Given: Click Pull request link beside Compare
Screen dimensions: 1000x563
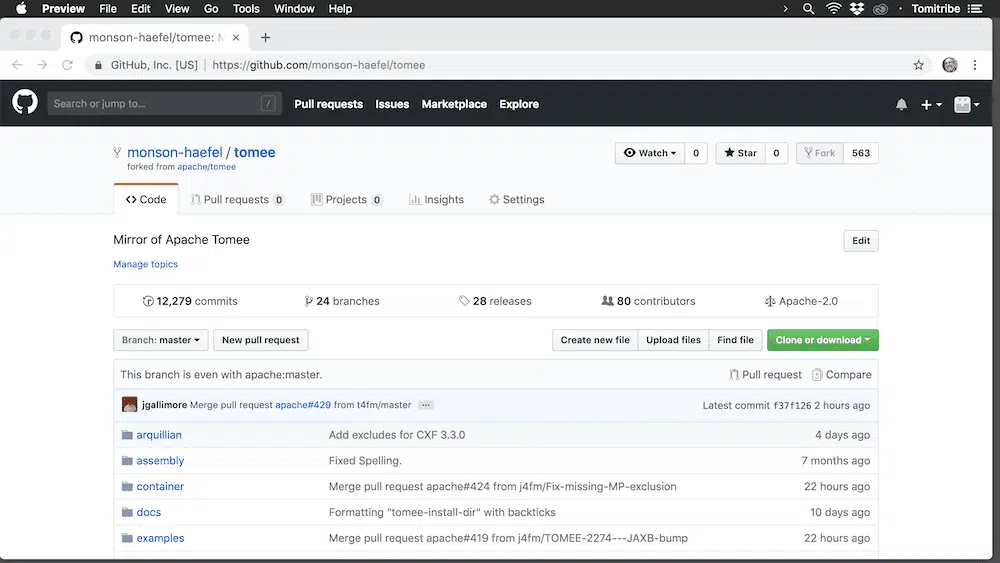Looking at the screenshot, I should coord(765,375).
